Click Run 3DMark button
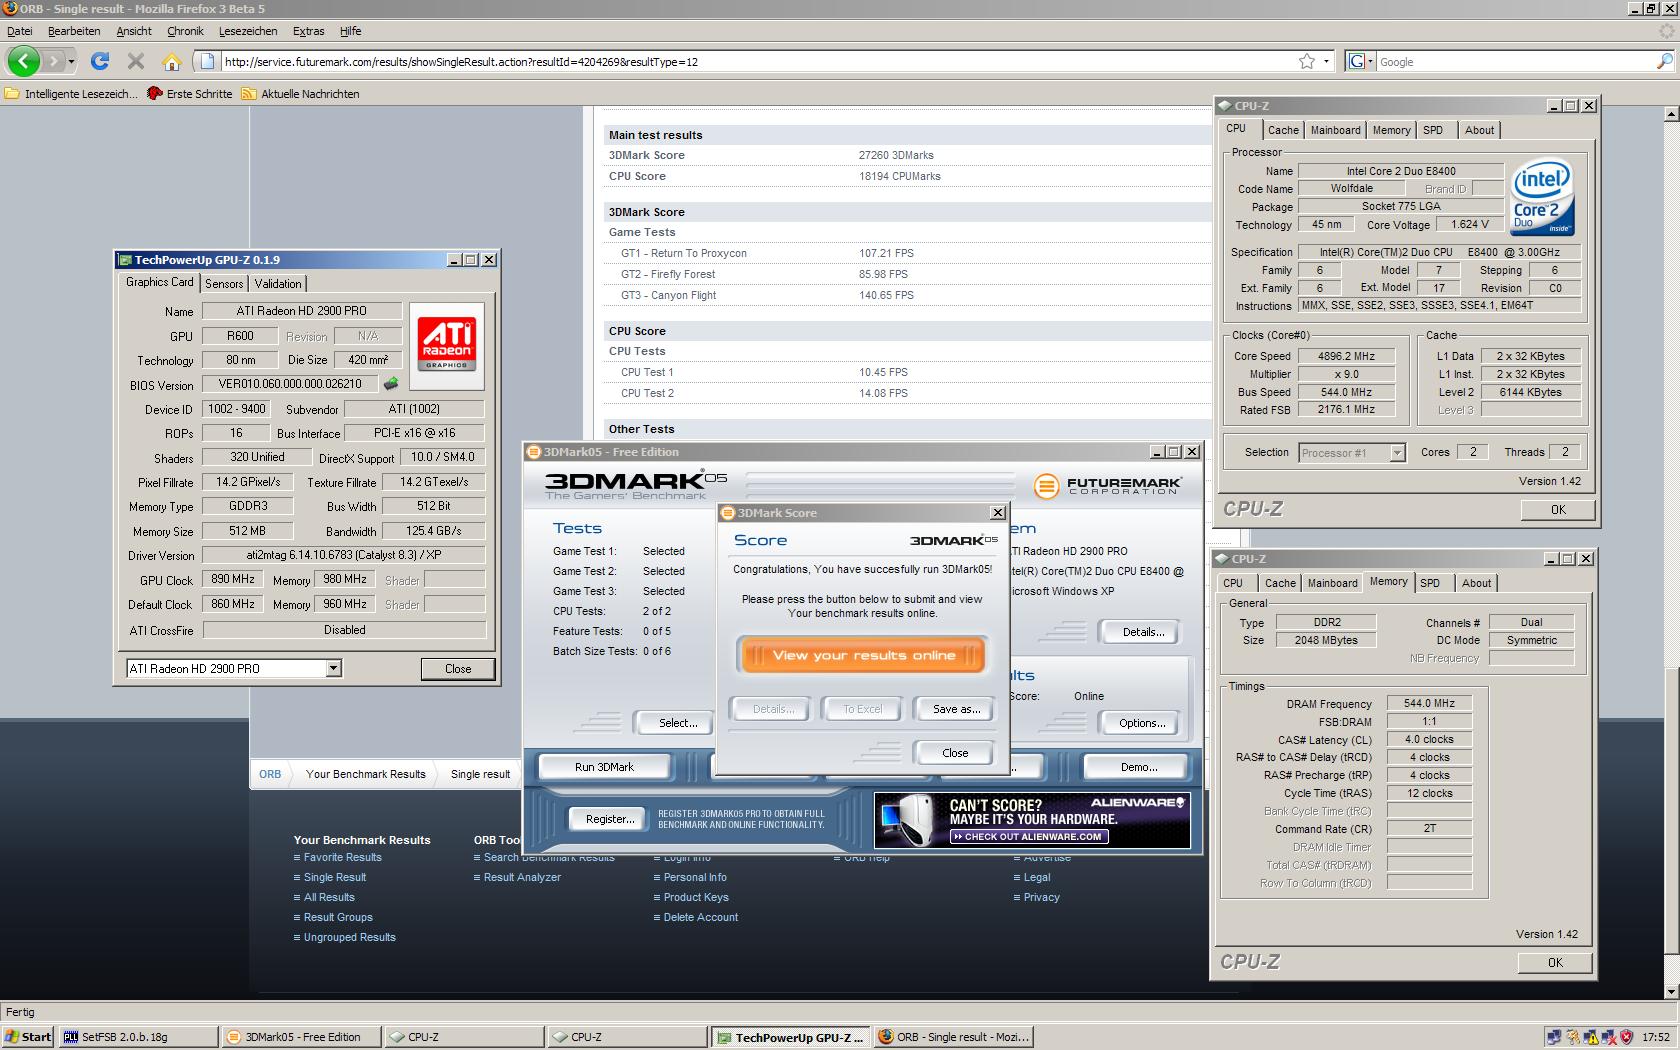This screenshot has width=1680, height=1050. (x=604, y=767)
